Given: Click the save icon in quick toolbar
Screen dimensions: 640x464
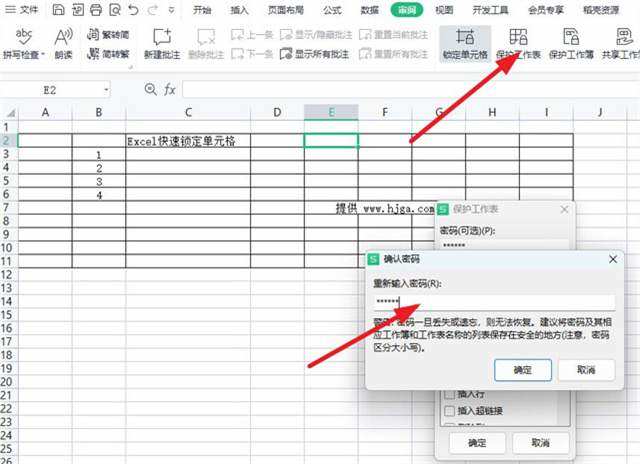Looking at the screenshot, I should [58, 9].
